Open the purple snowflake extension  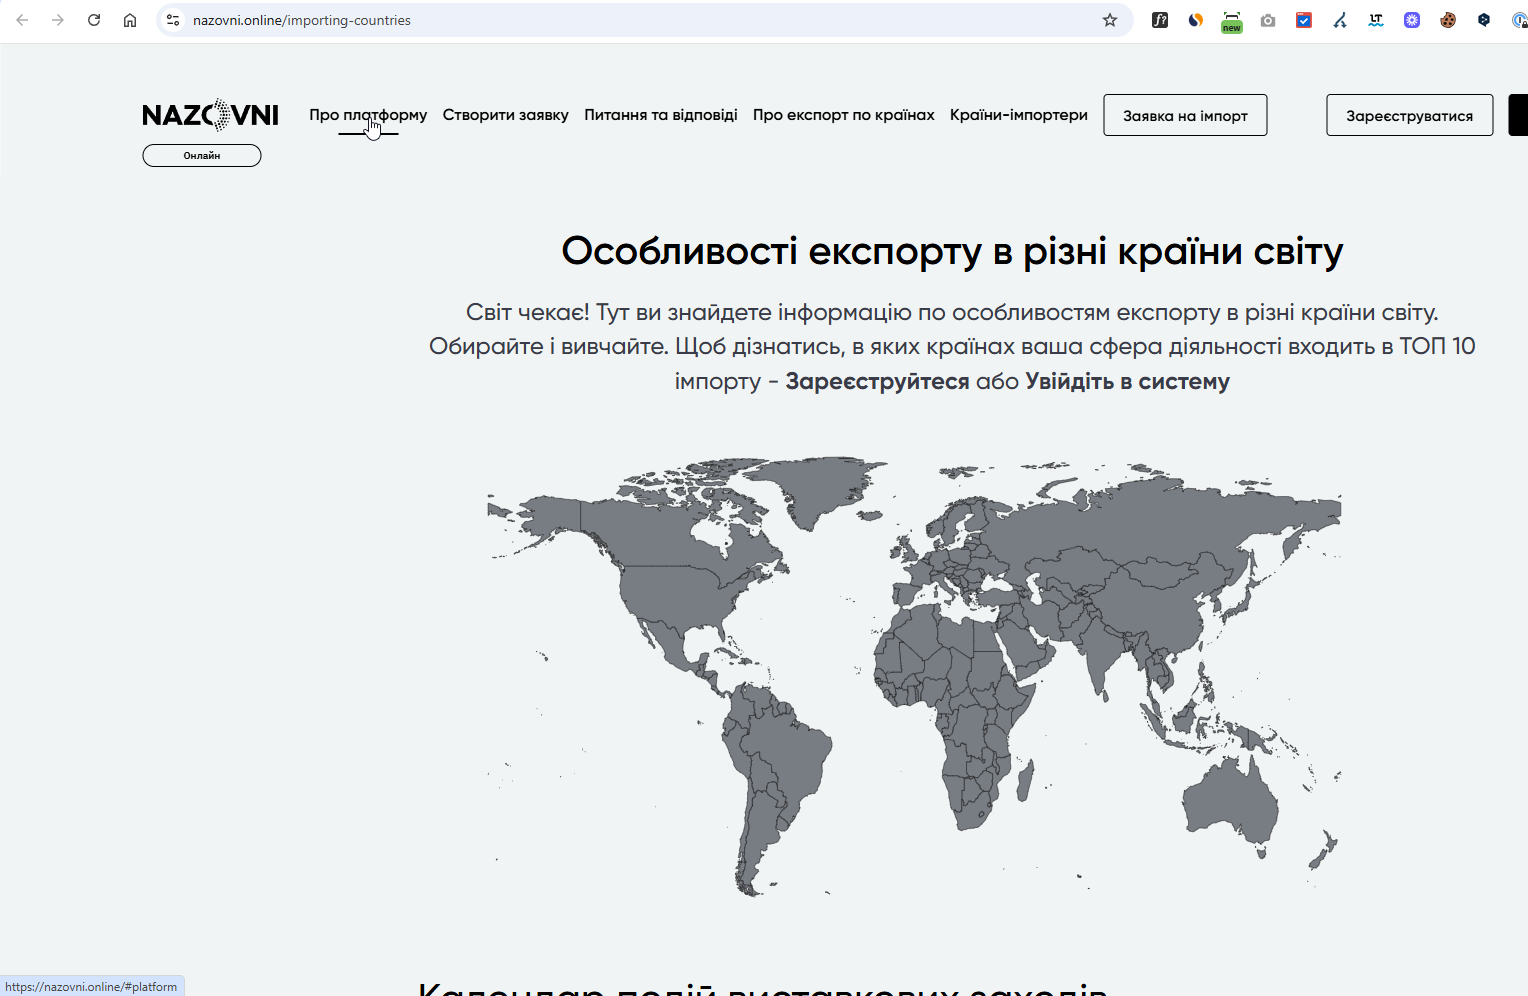[x=1412, y=20]
